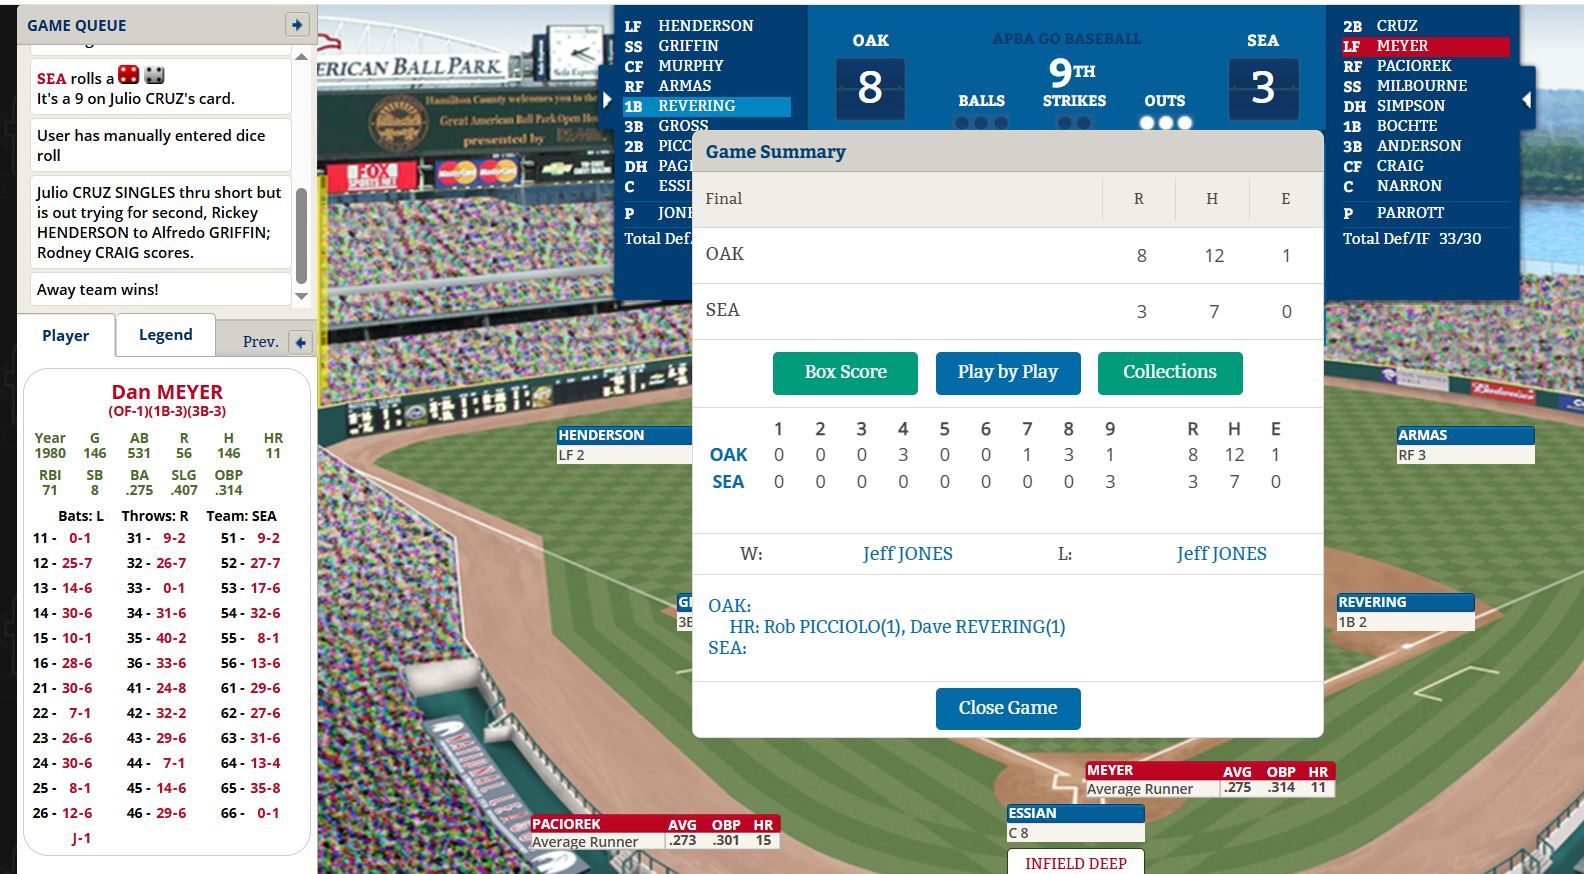This screenshot has width=1584, height=874.
Task: Click User has manually entered dice roll message
Action: tap(160, 145)
